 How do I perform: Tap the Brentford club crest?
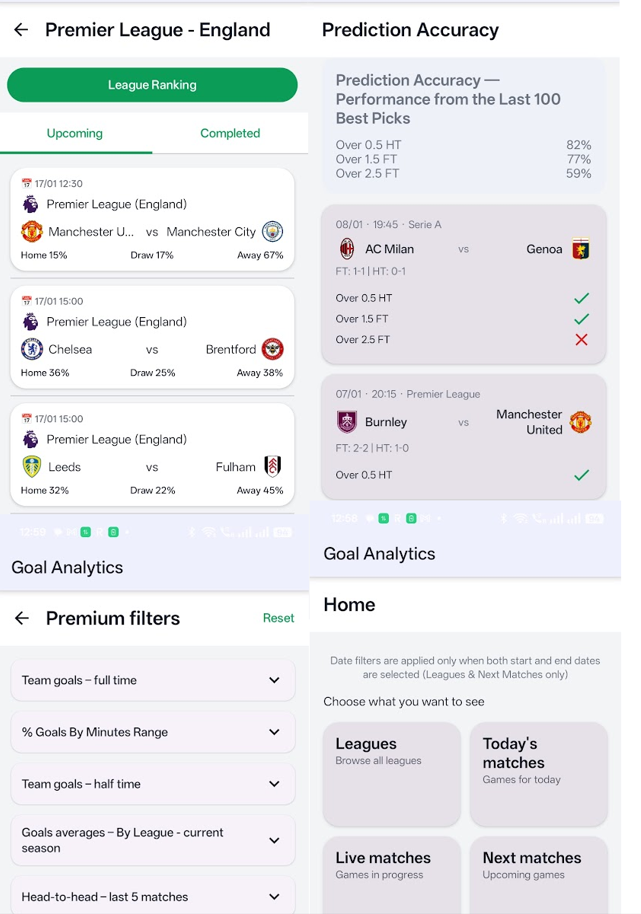point(272,349)
